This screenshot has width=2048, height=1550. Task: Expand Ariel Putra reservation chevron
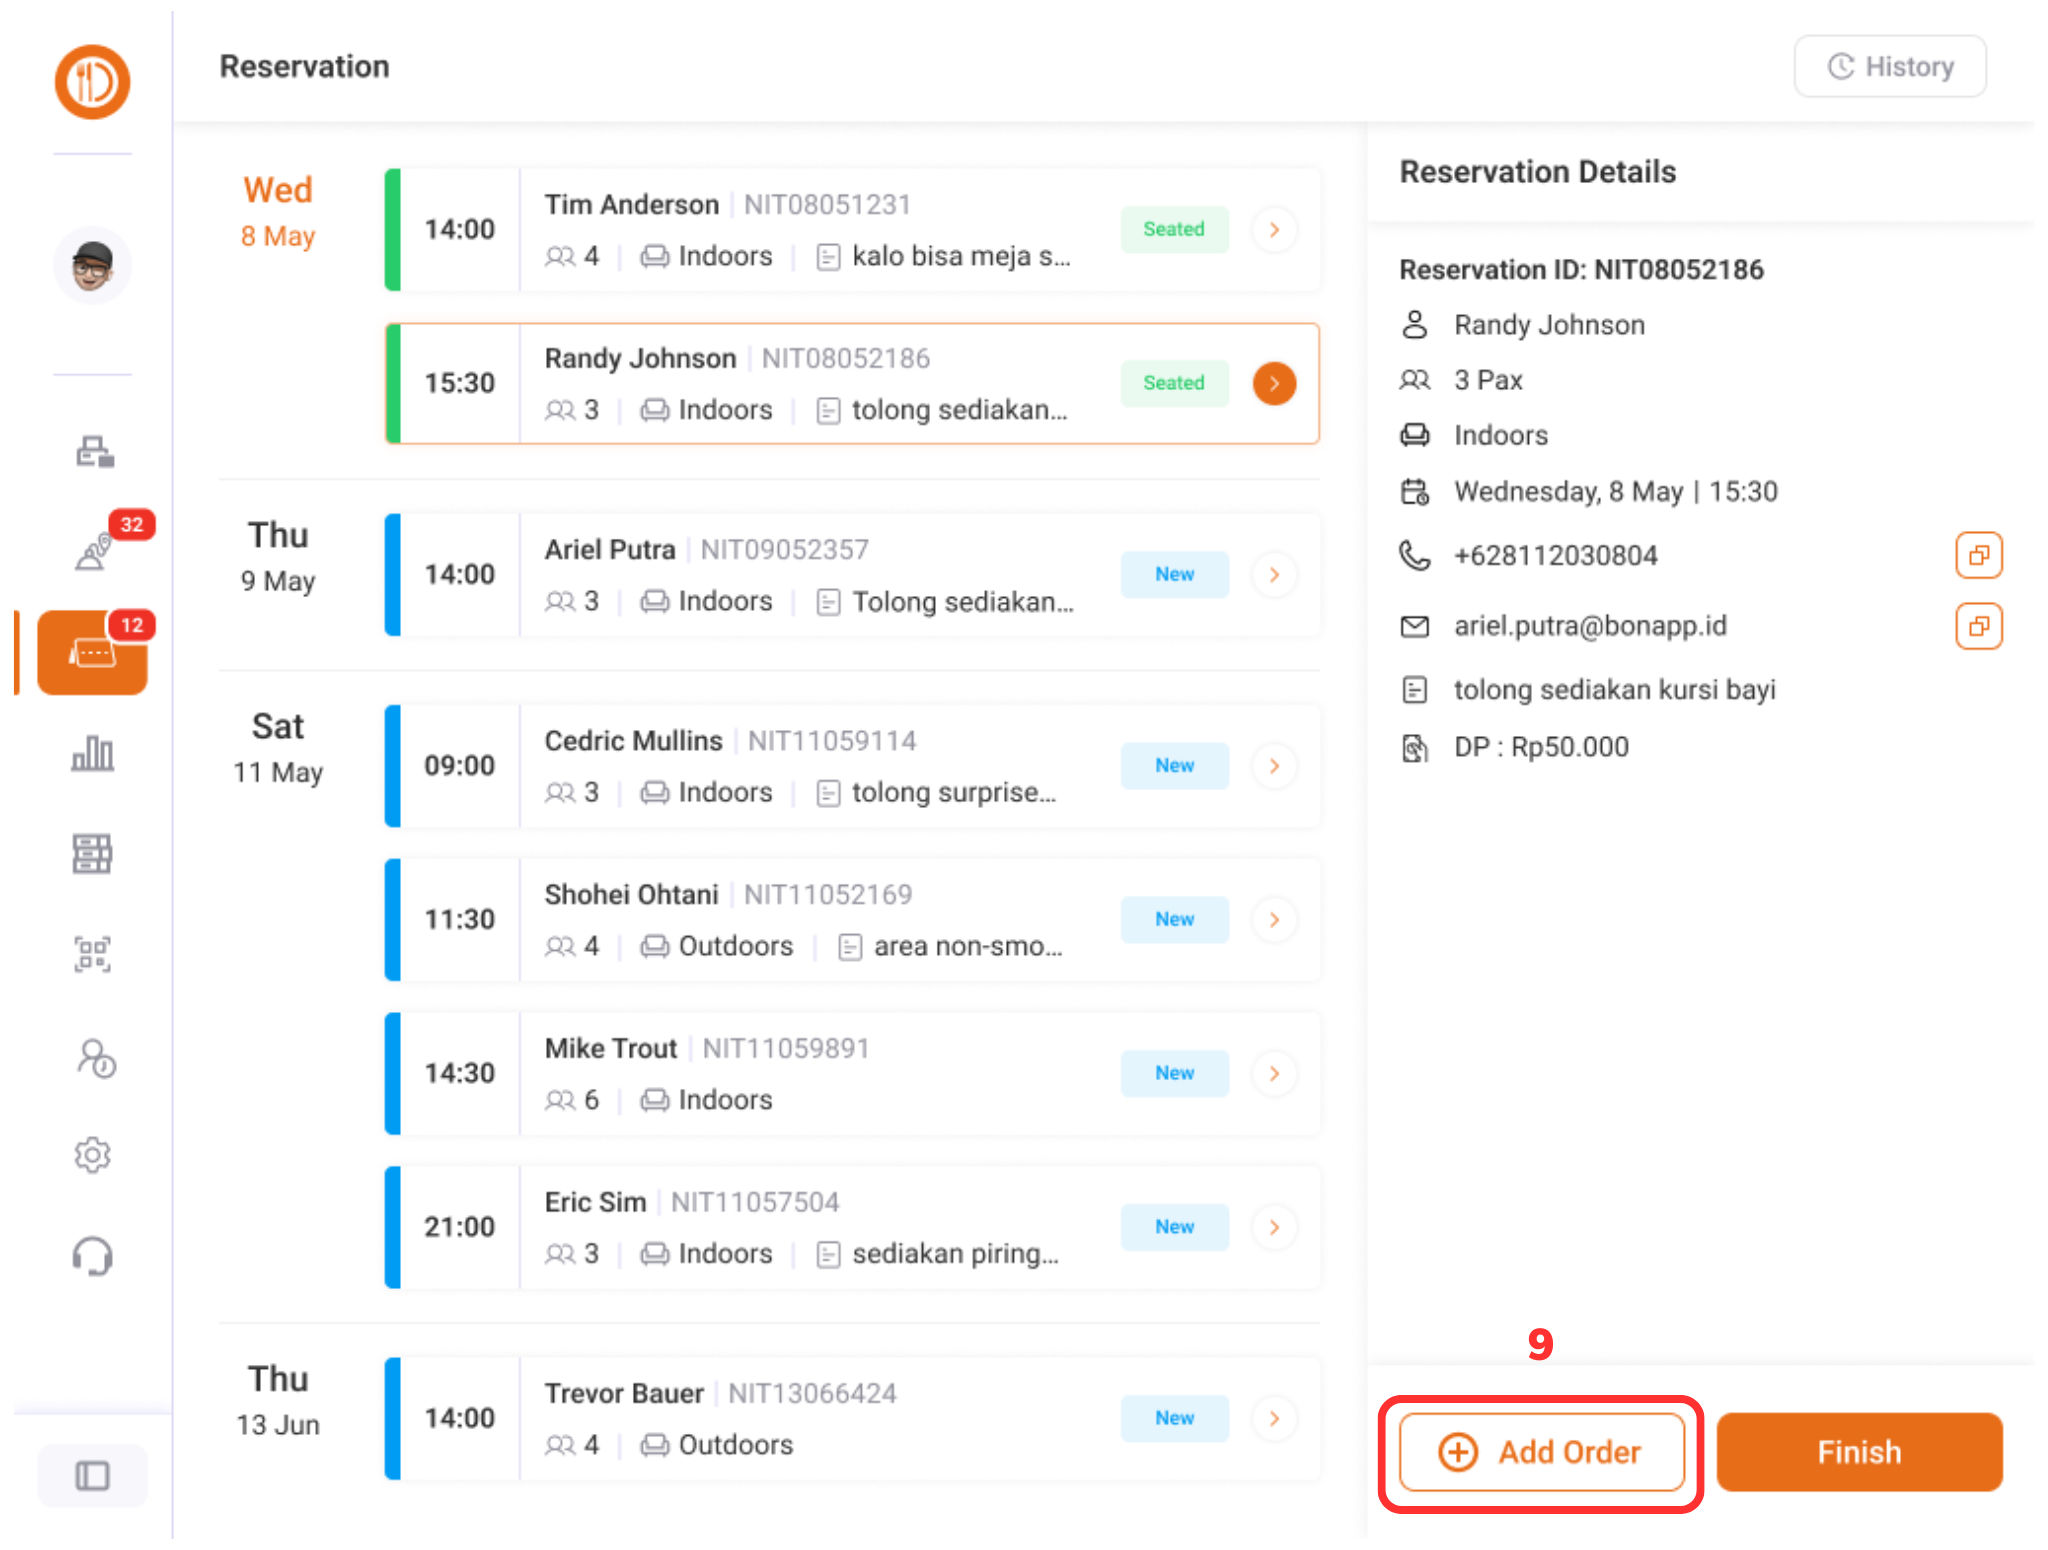tap(1274, 575)
